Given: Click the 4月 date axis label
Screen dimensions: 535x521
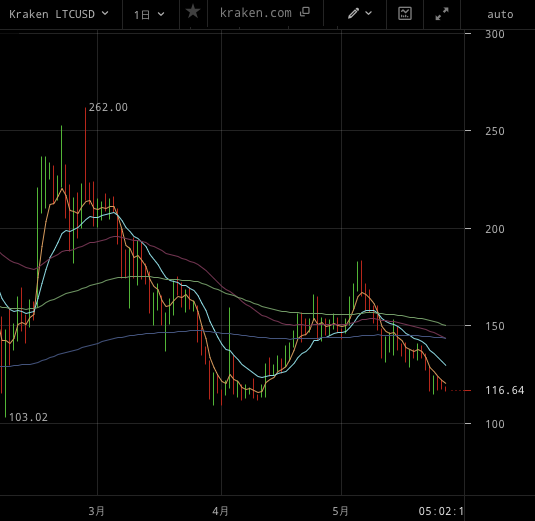Looking at the screenshot, I should tap(220, 511).
